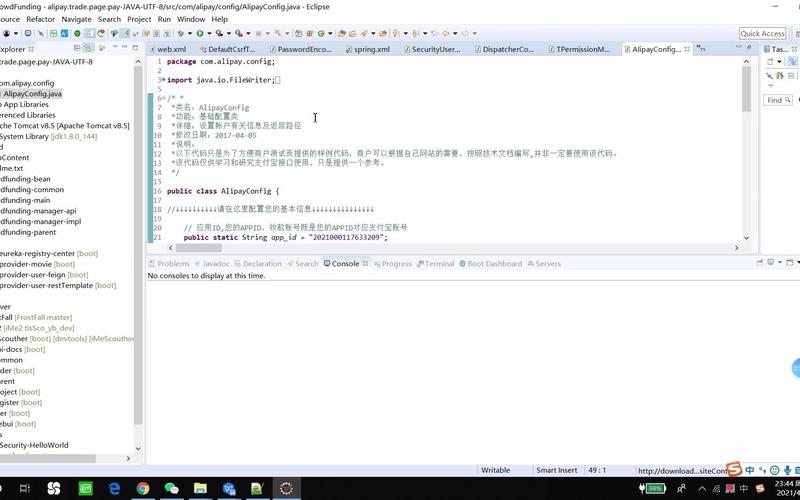The height and width of the screenshot is (500, 800).
Task: Open the Window menu
Action: 191,19
